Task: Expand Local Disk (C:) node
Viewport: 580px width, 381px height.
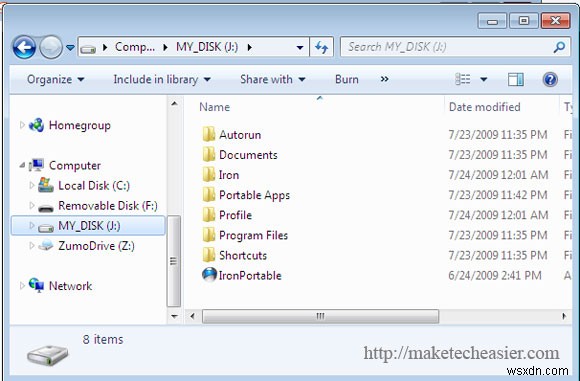Action: [x=31, y=185]
